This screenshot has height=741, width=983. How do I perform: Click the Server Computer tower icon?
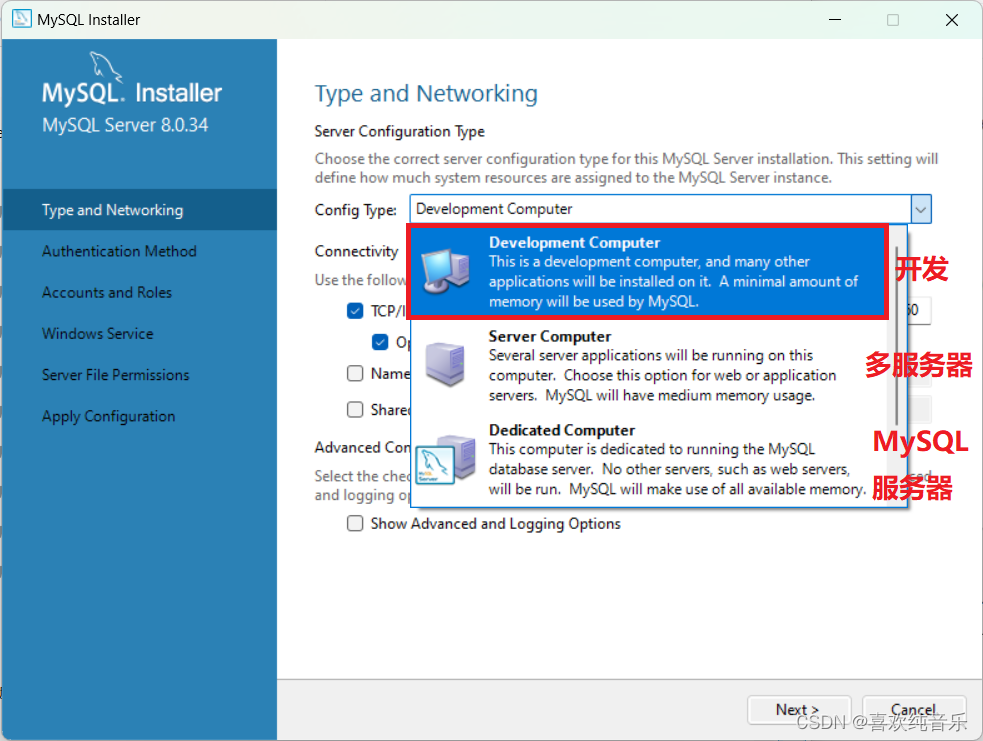(445, 364)
